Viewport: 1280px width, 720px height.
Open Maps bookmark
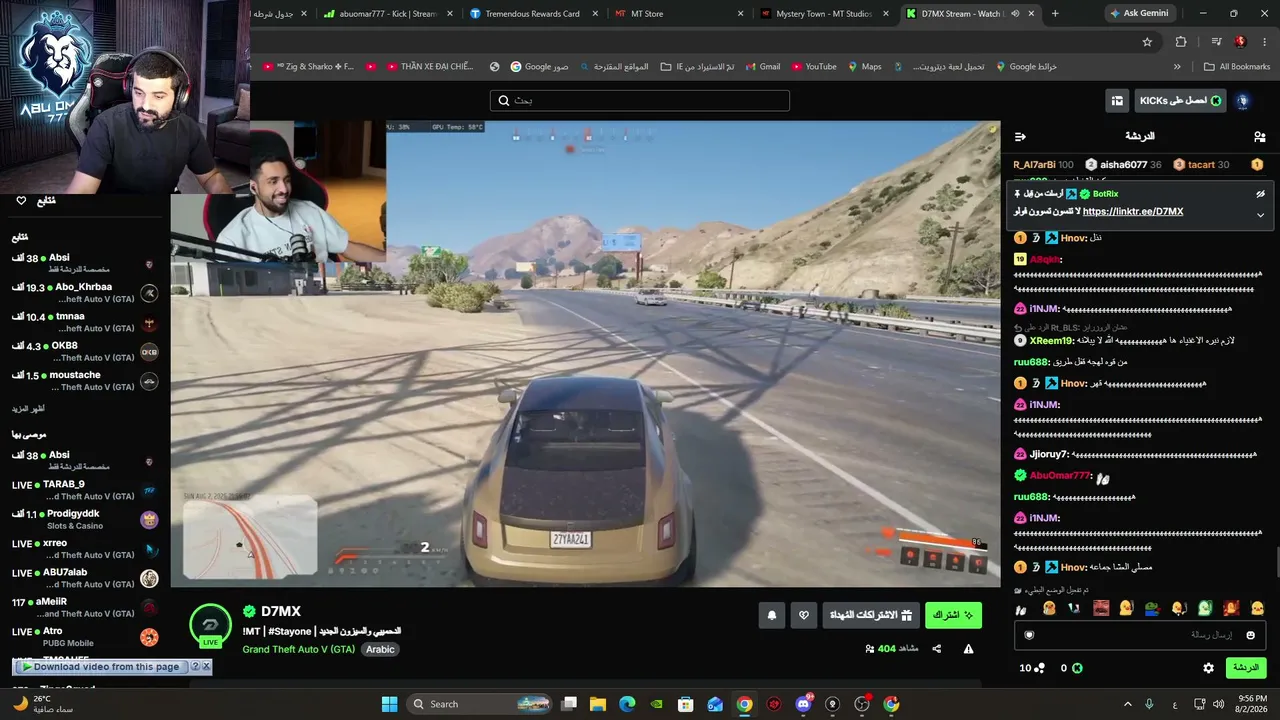[864, 67]
